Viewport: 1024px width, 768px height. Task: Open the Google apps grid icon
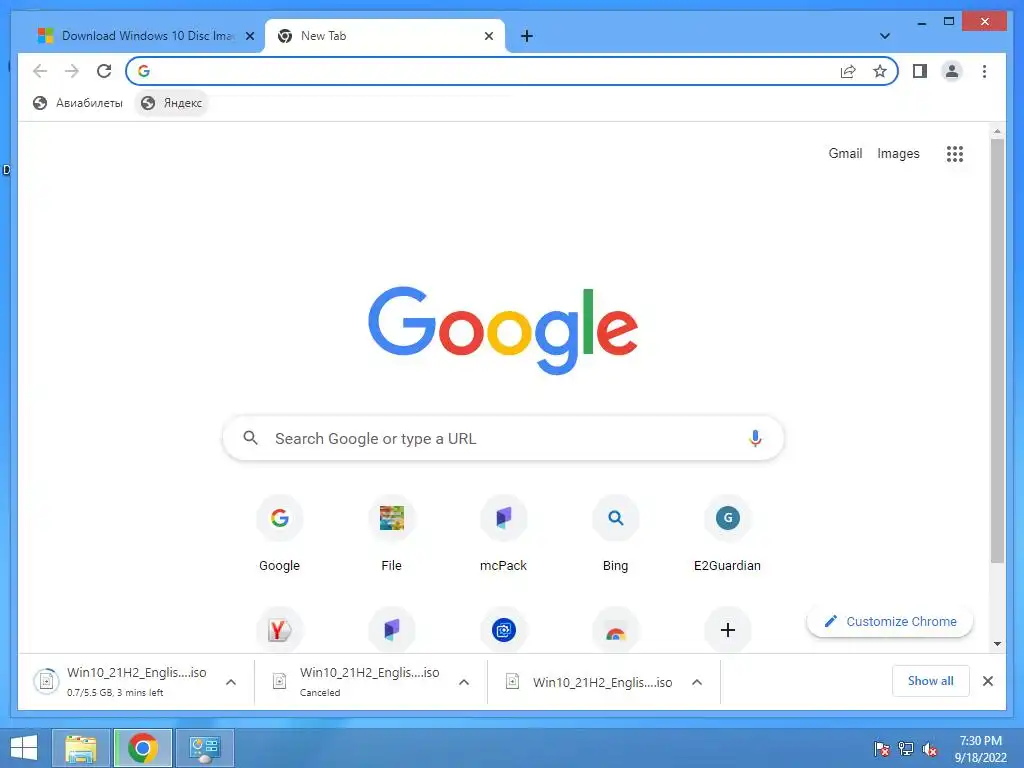(x=955, y=154)
